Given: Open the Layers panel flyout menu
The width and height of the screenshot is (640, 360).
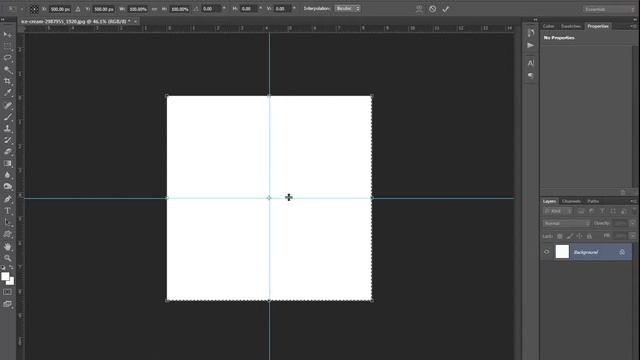Looking at the screenshot, I should tap(633, 201).
